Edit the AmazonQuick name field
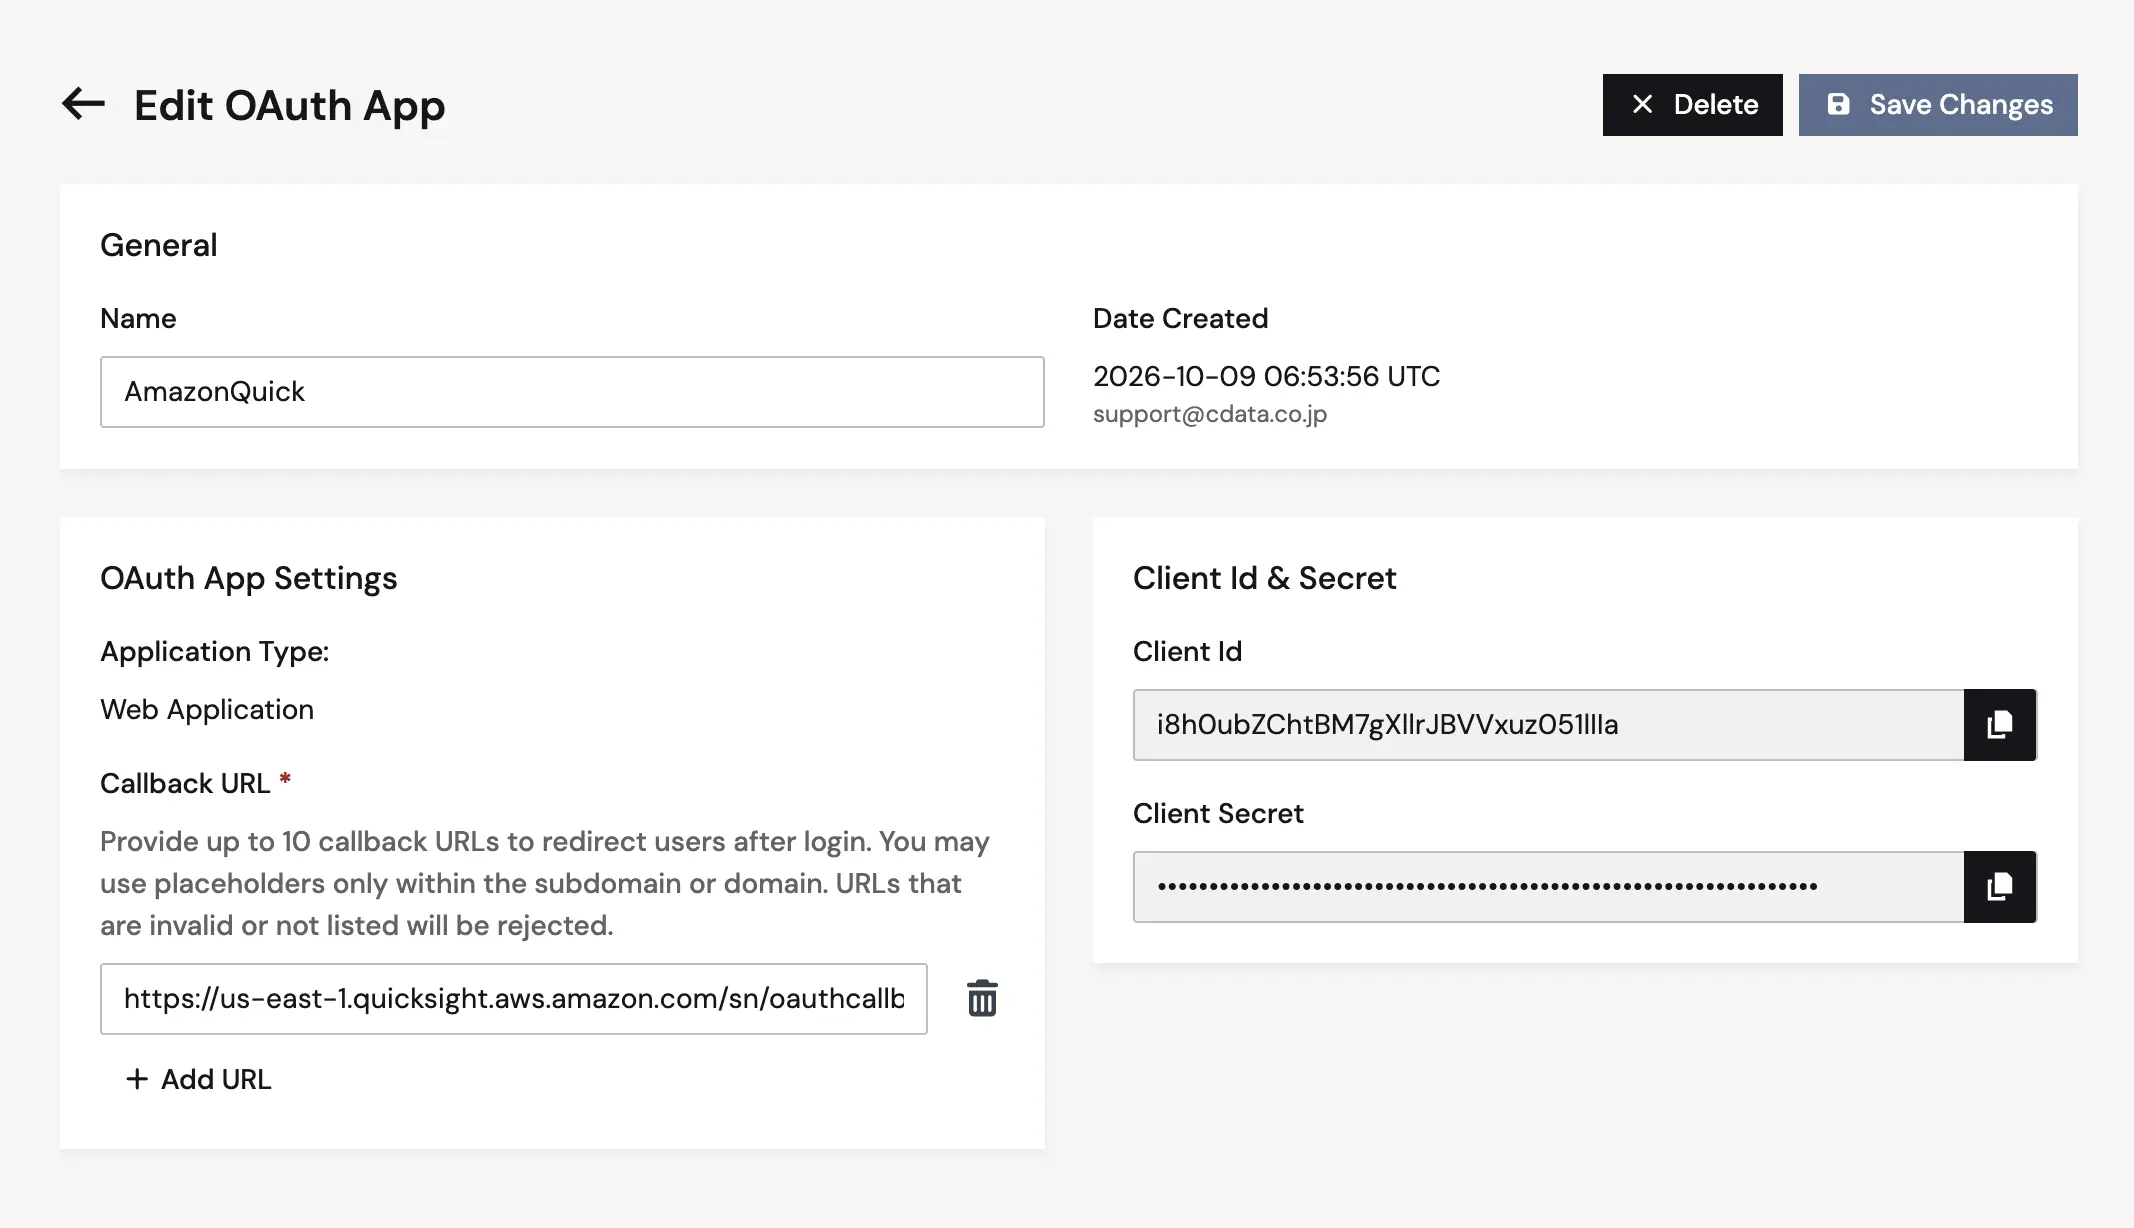This screenshot has width=2134, height=1228. point(572,392)
